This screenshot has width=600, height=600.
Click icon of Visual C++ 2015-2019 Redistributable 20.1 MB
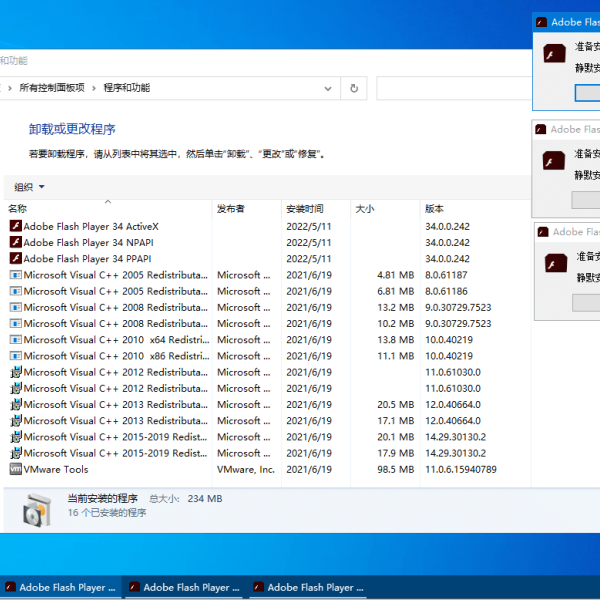click(15, 437)
